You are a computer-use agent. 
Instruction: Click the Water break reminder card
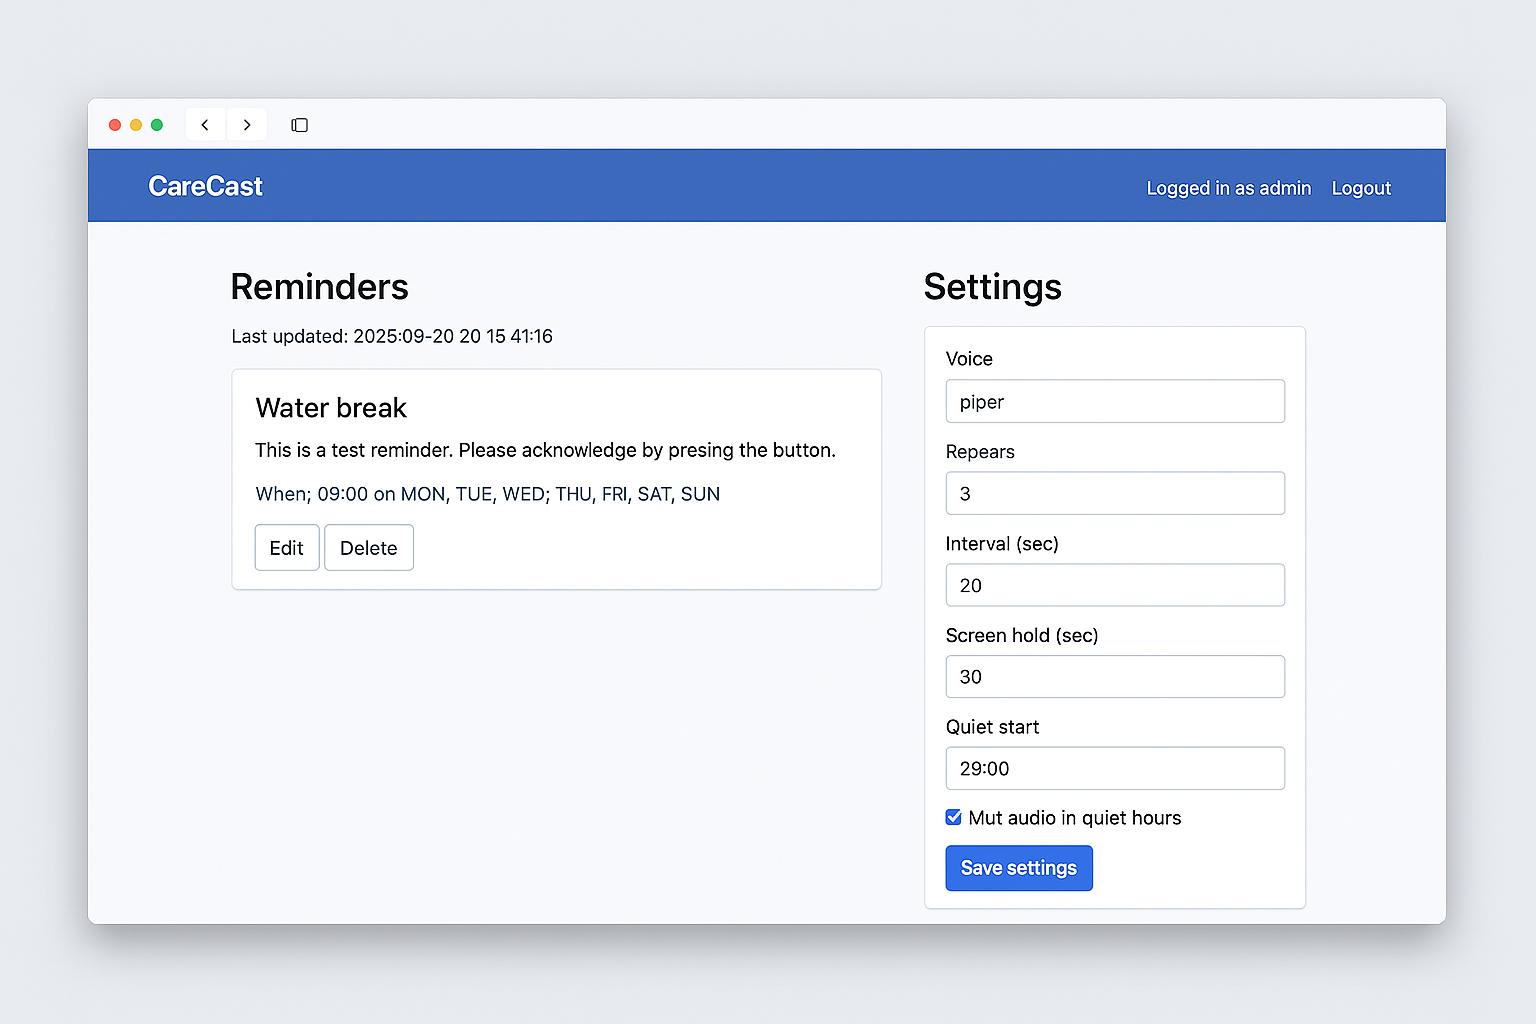coord(556,479)
